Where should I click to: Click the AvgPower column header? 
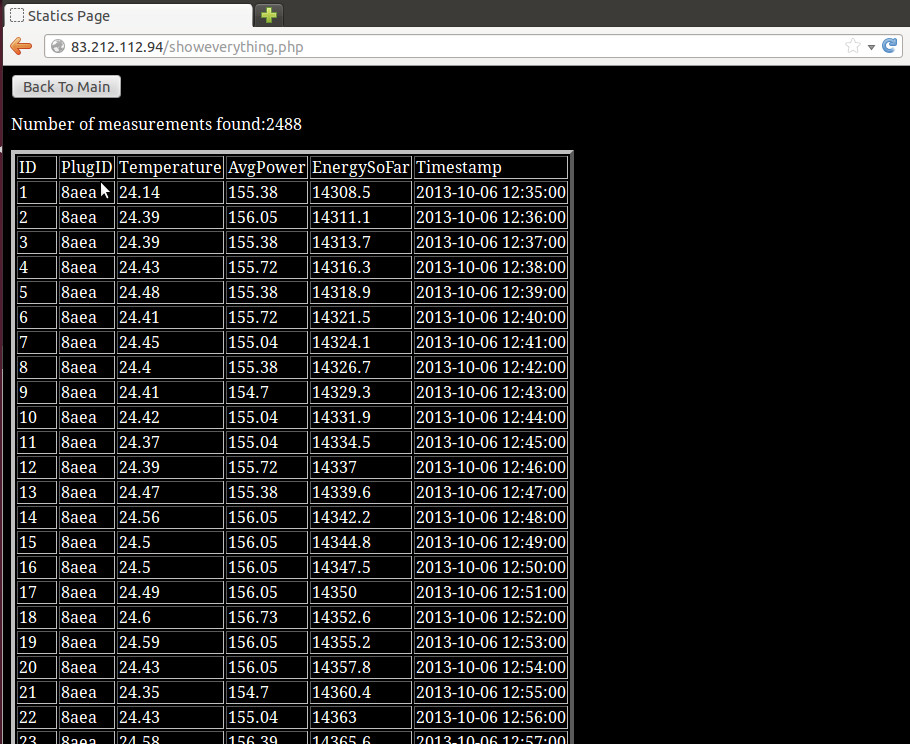coord(266,167)
